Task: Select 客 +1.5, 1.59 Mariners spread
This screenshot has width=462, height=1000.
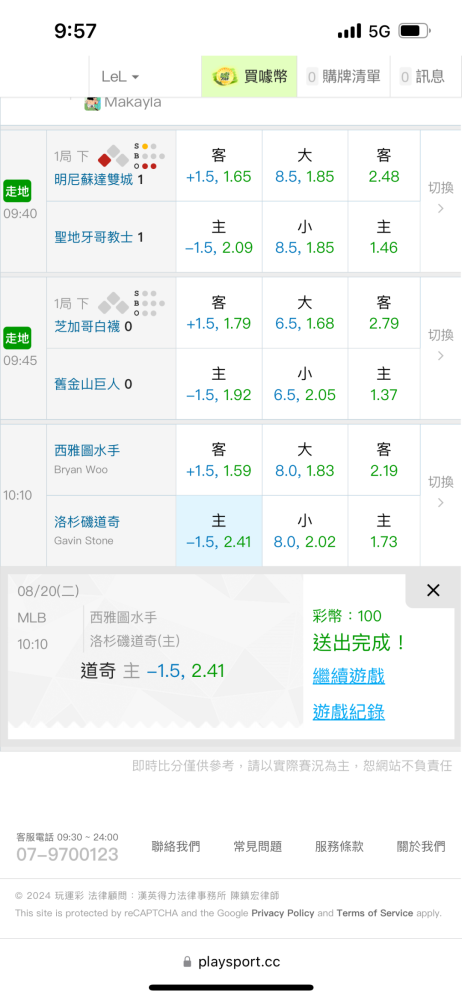Action: click(x=219, y=460)
